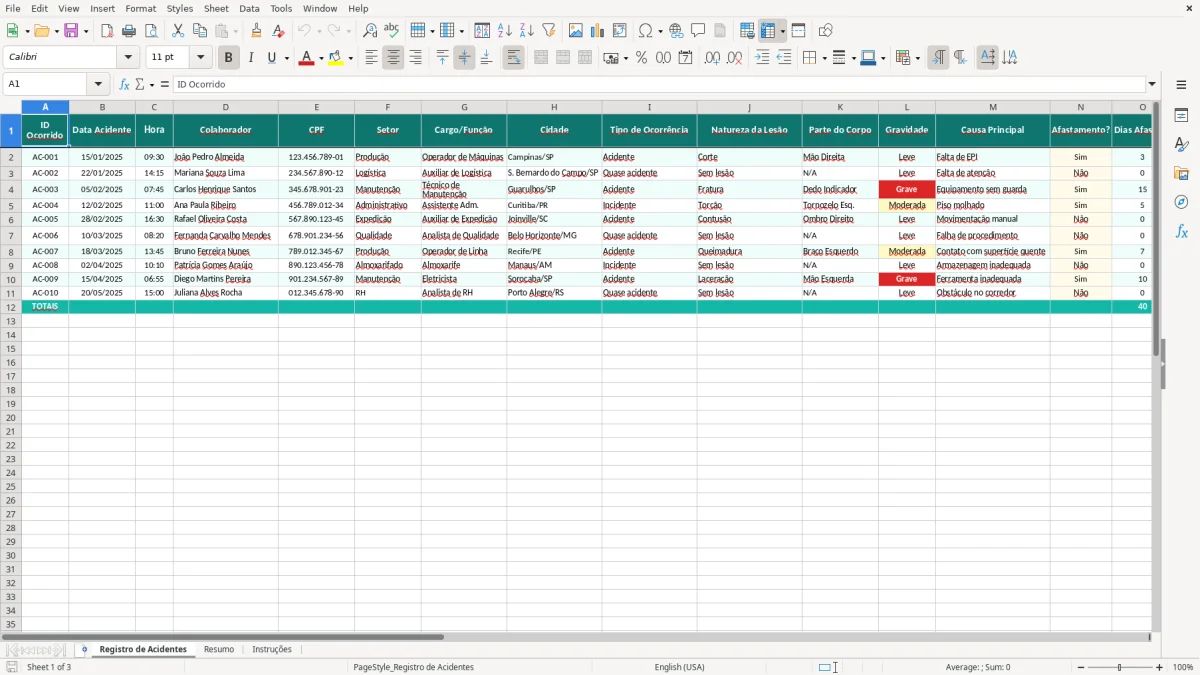Open the Format menu
The image size is (1200, 675).
click(140, 8)
